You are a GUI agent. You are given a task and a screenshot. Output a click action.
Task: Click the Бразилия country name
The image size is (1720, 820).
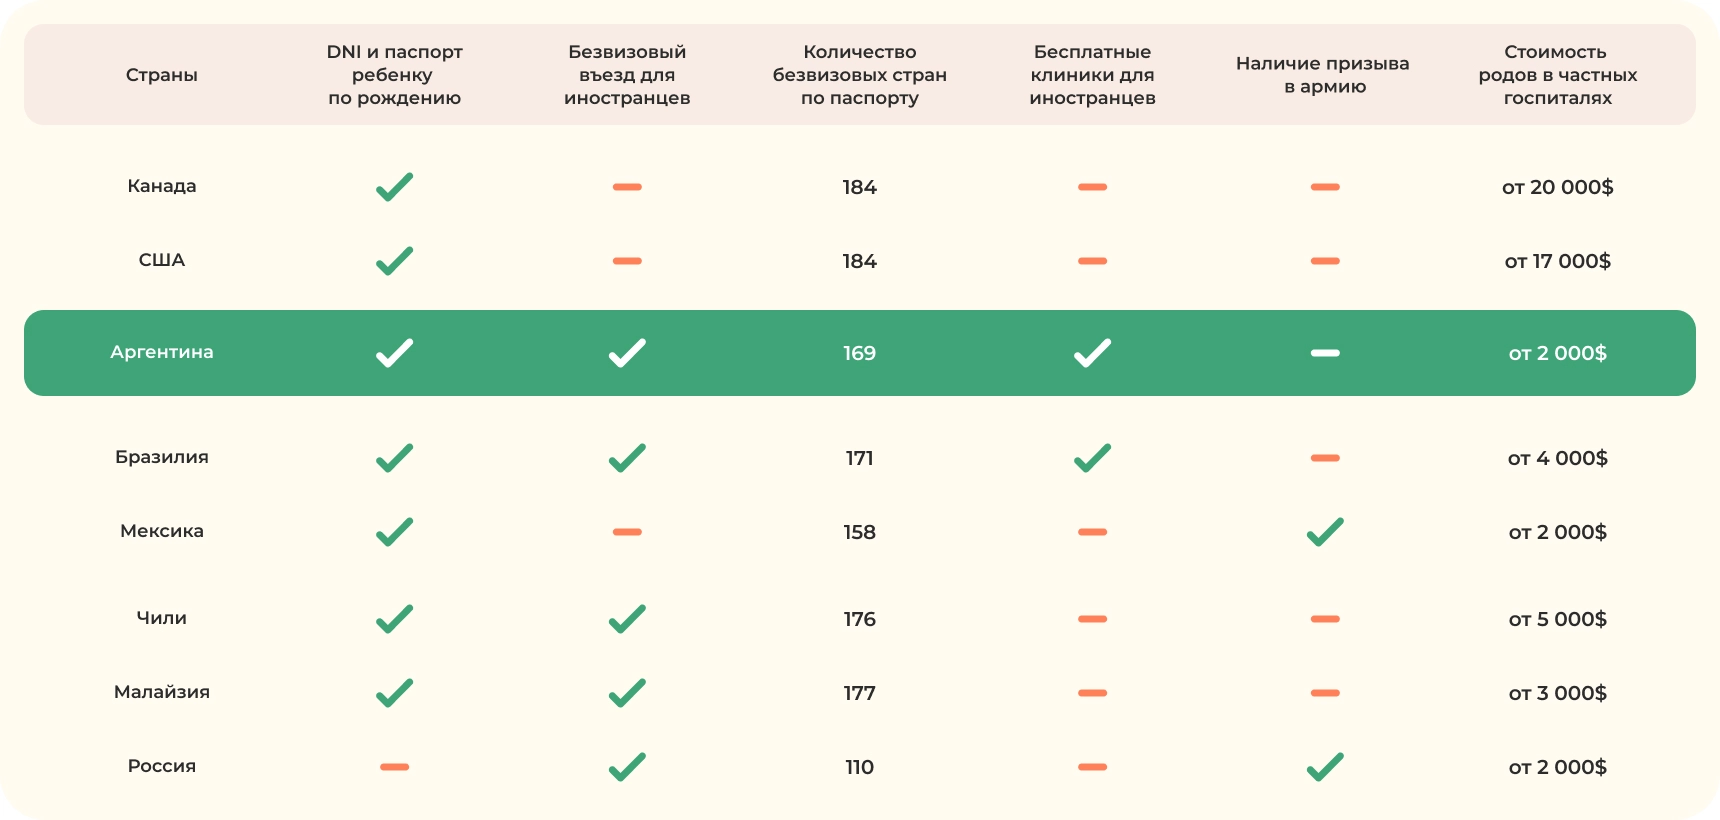click(162, 457)
